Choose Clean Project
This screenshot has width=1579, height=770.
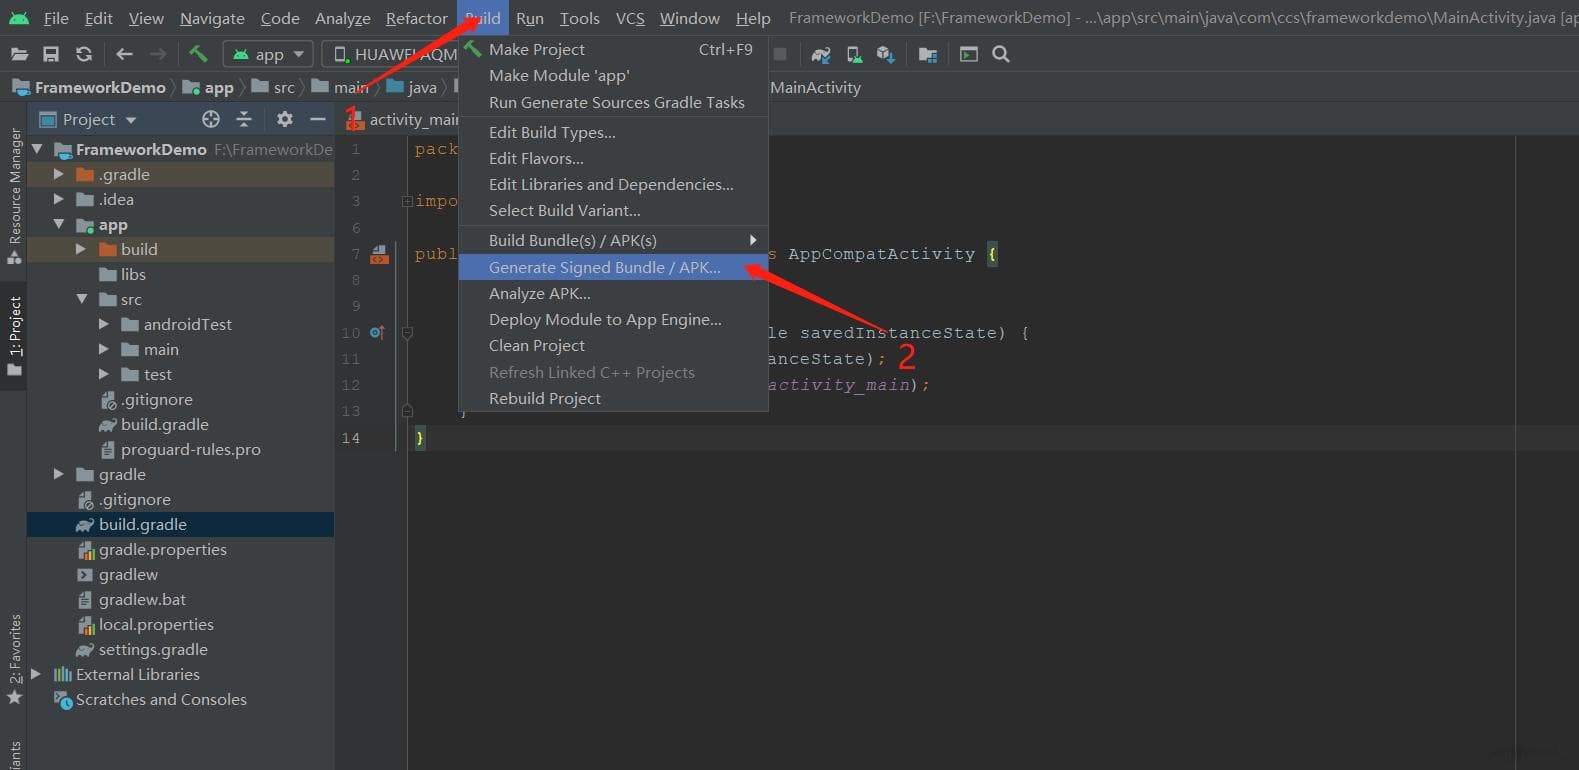(x=613, y=345)
